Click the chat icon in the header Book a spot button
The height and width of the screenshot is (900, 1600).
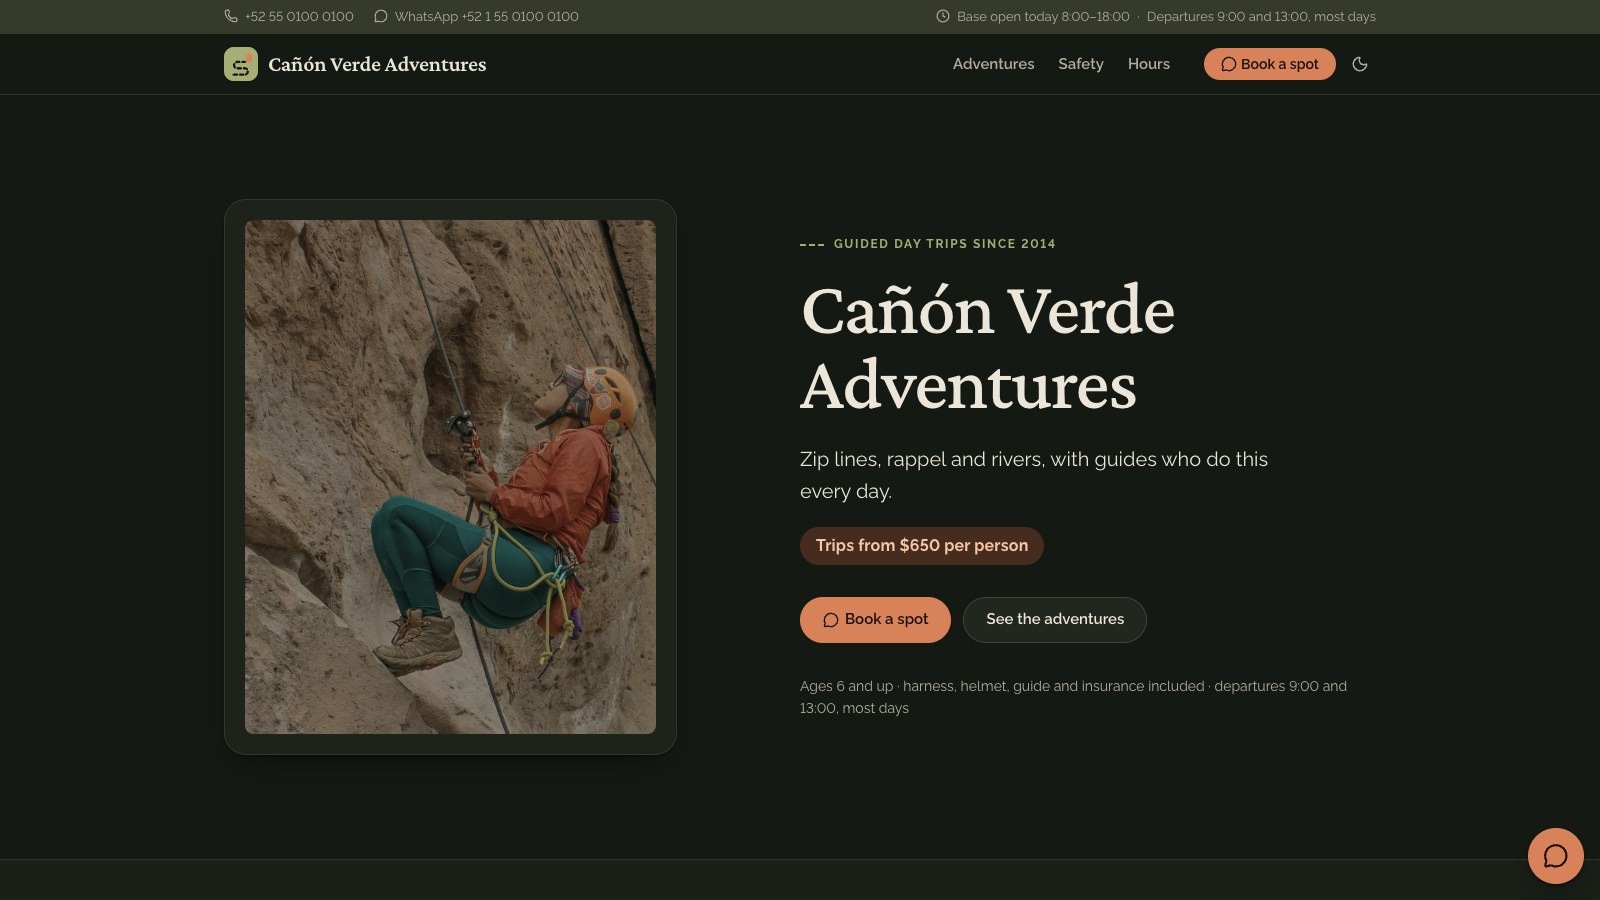pos(1229,64)
